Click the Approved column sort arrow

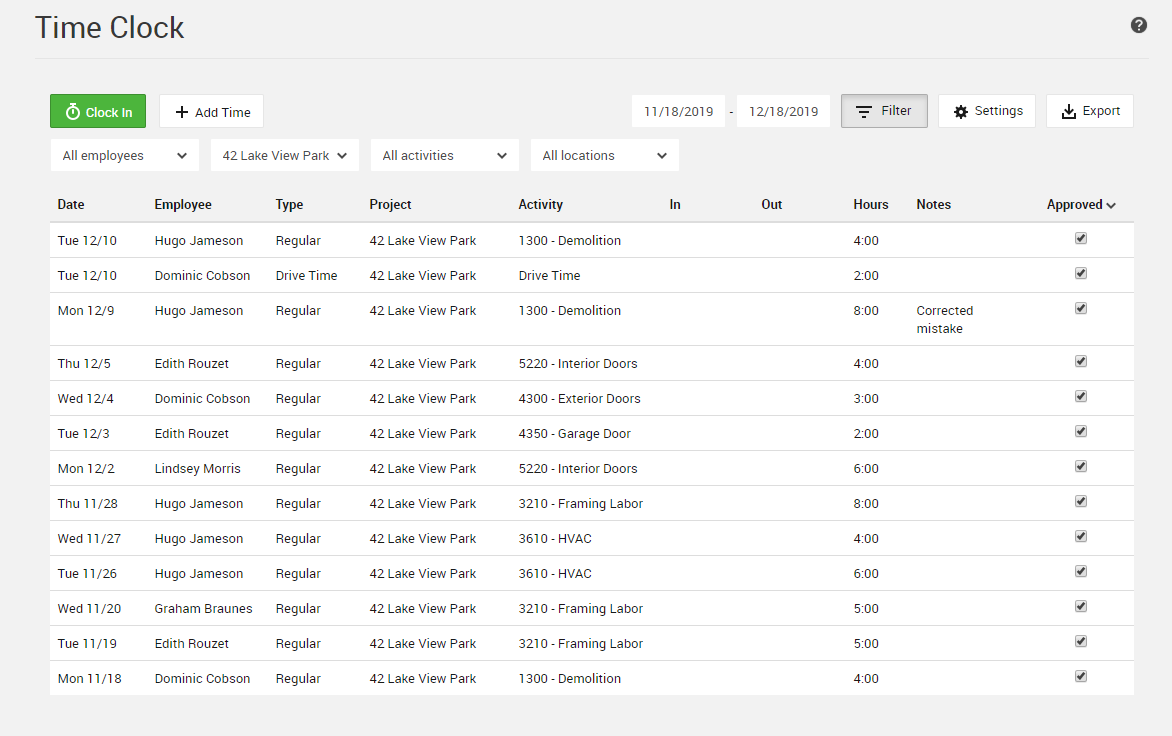1111,205
